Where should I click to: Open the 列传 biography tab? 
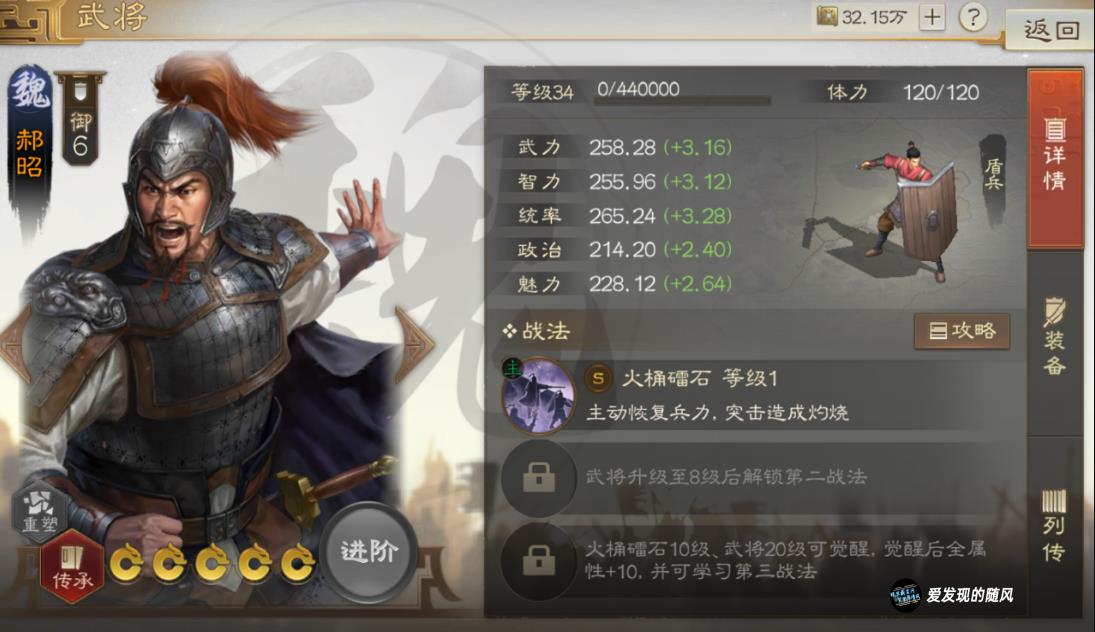(x=1054, y=526)
